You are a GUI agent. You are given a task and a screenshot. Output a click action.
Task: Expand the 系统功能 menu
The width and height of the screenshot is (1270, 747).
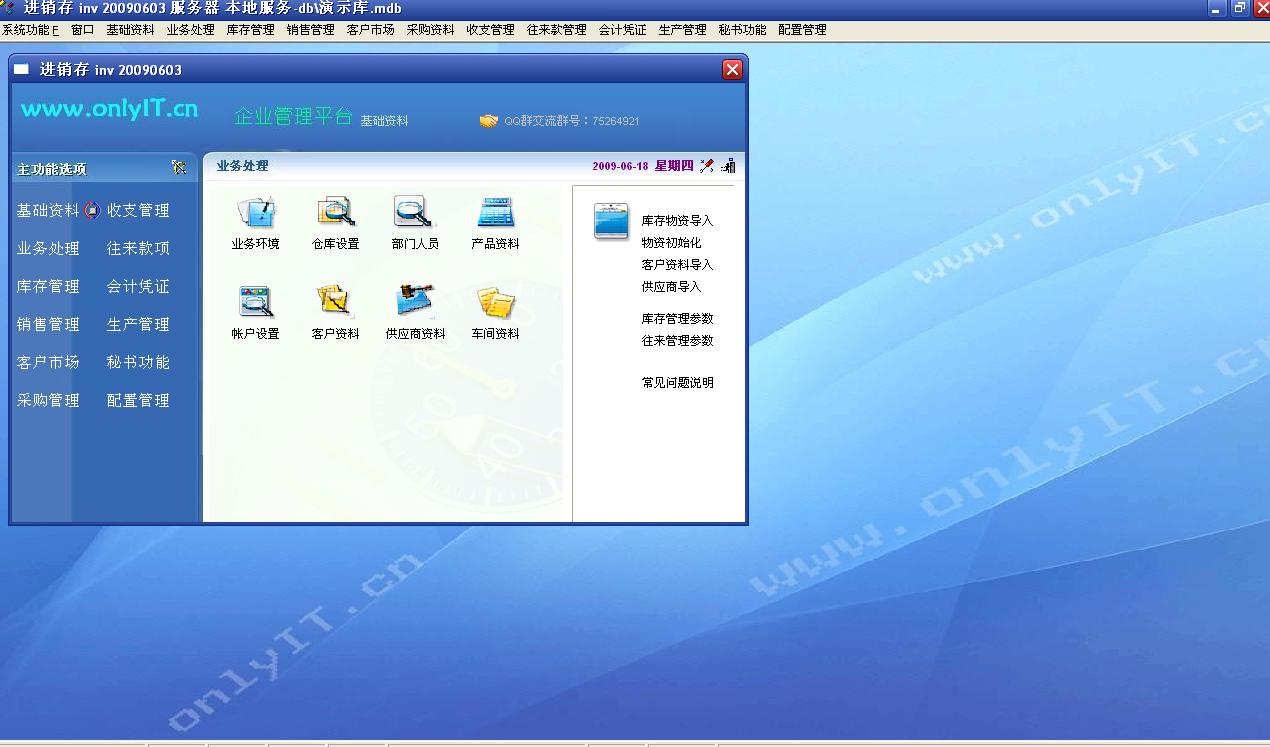click(x=30, y=30)
